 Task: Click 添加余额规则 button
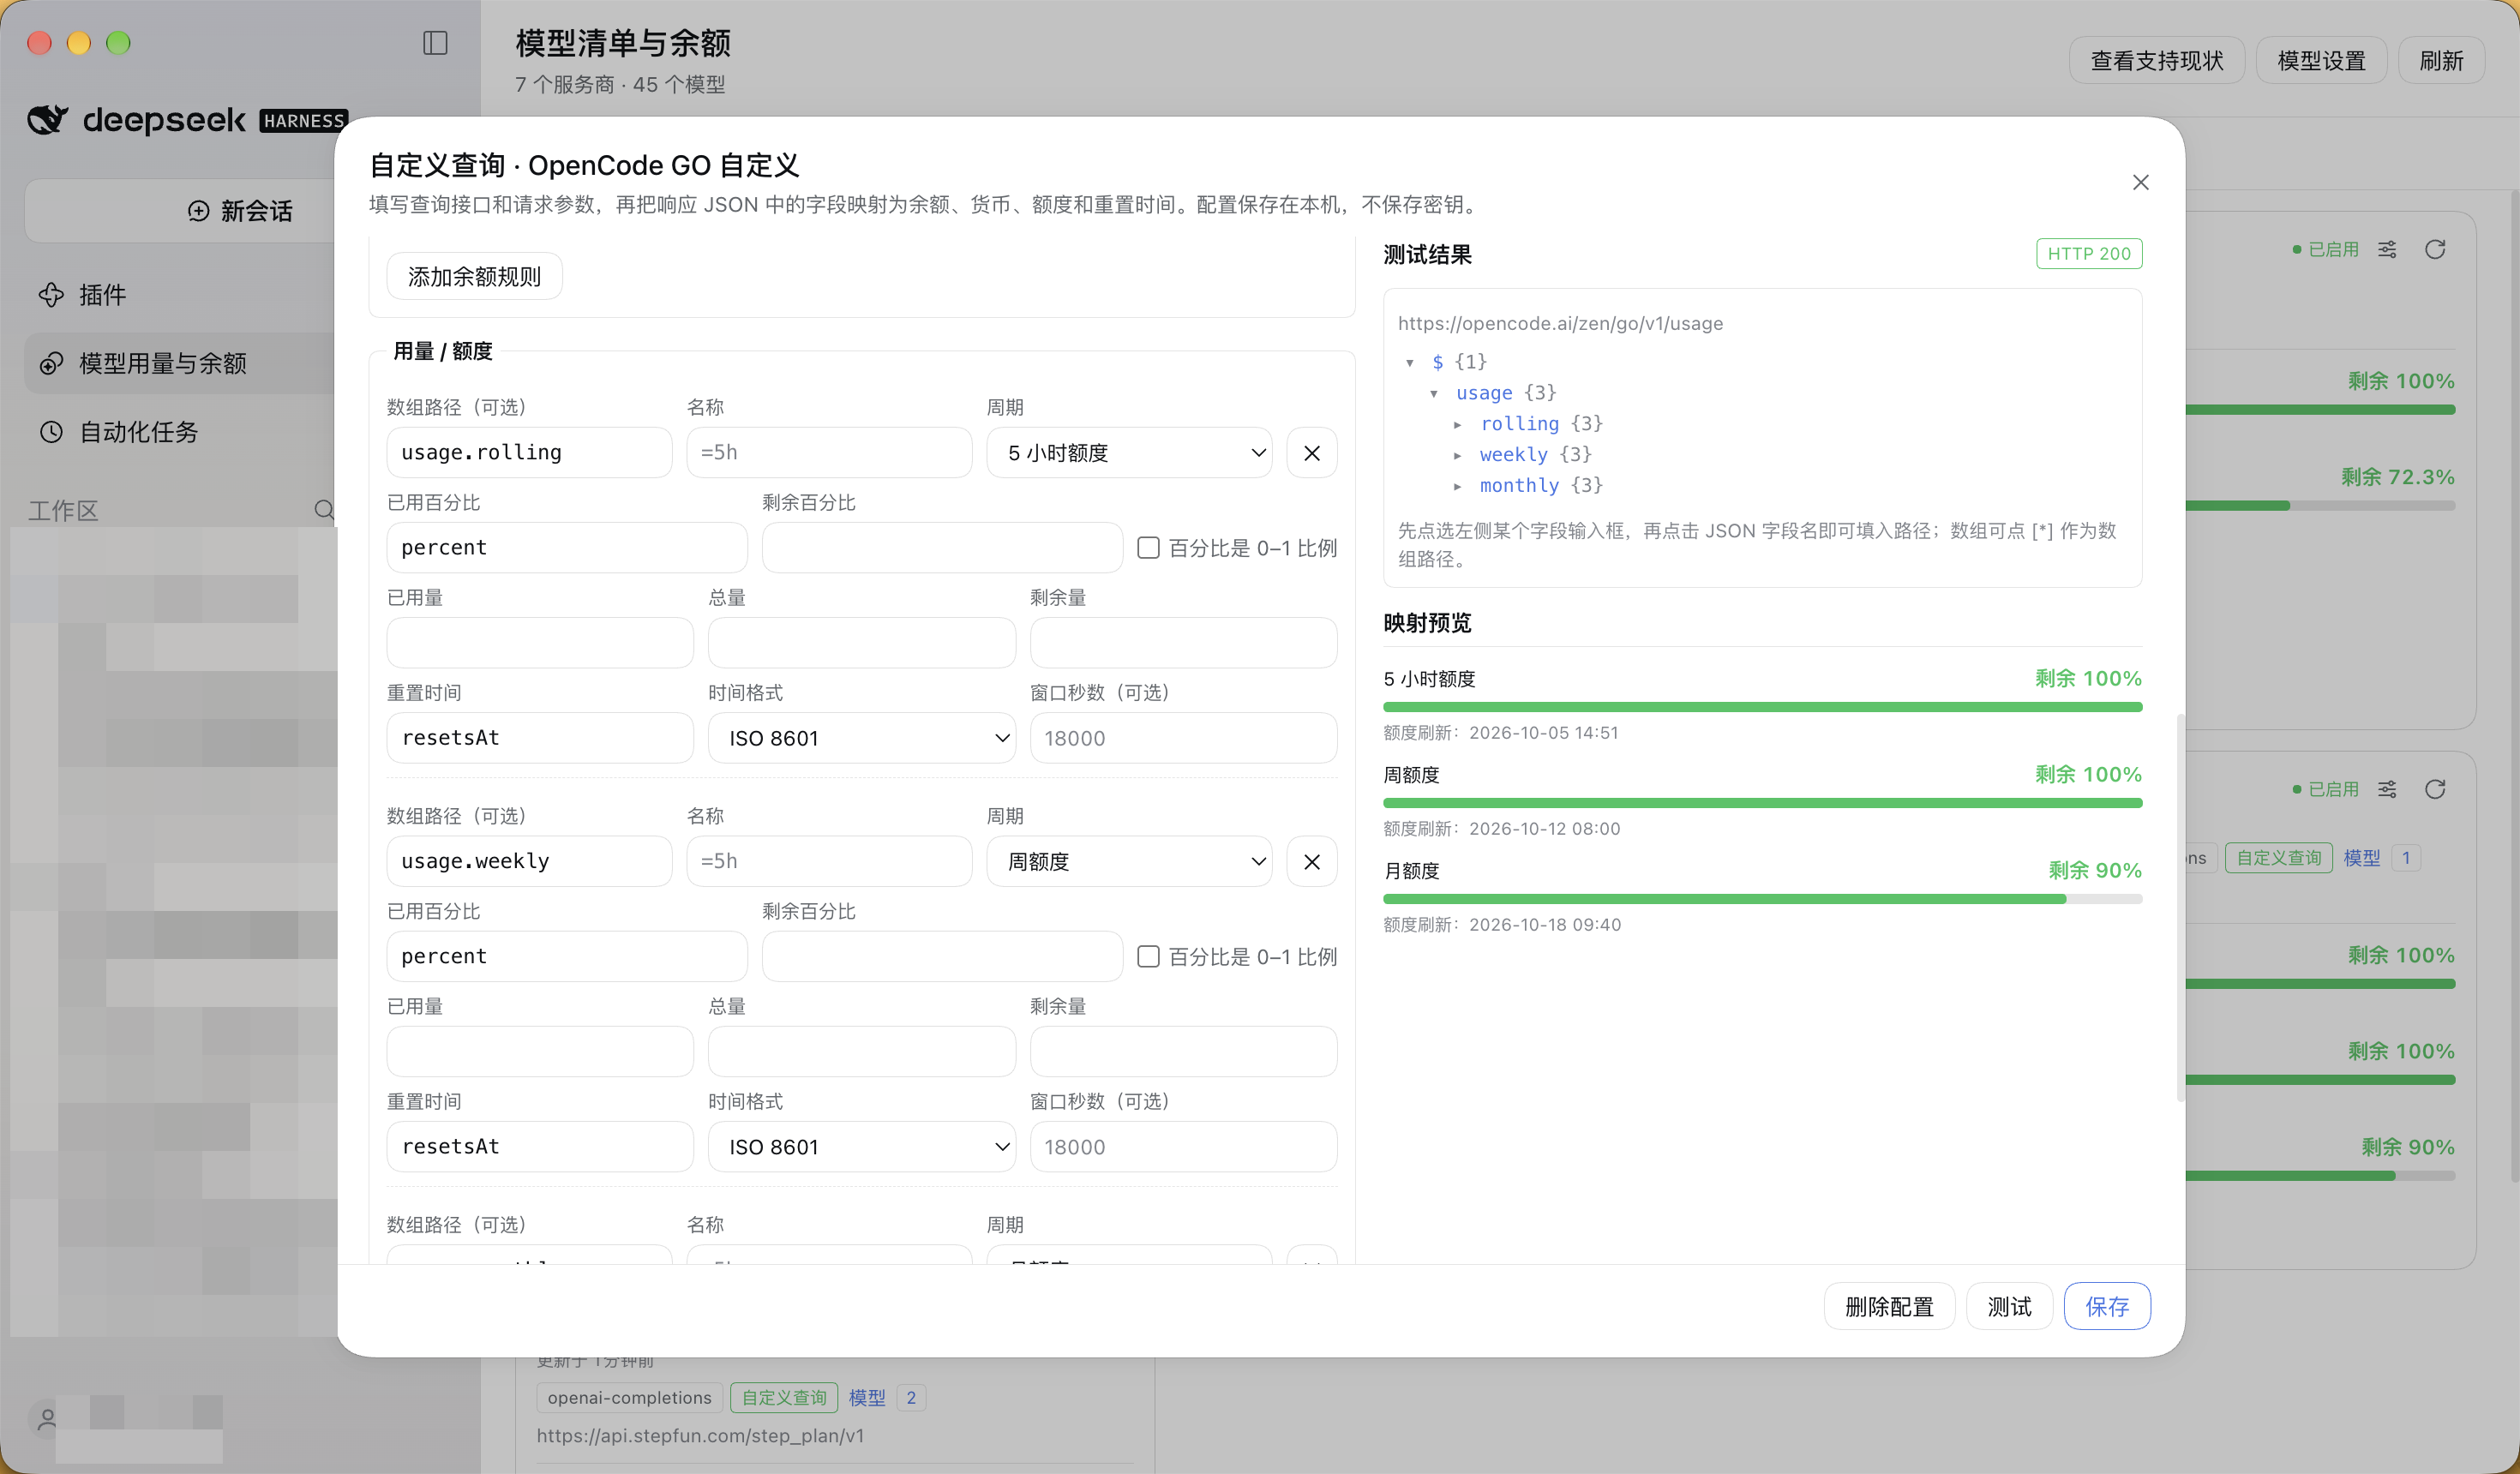(474, 276)
